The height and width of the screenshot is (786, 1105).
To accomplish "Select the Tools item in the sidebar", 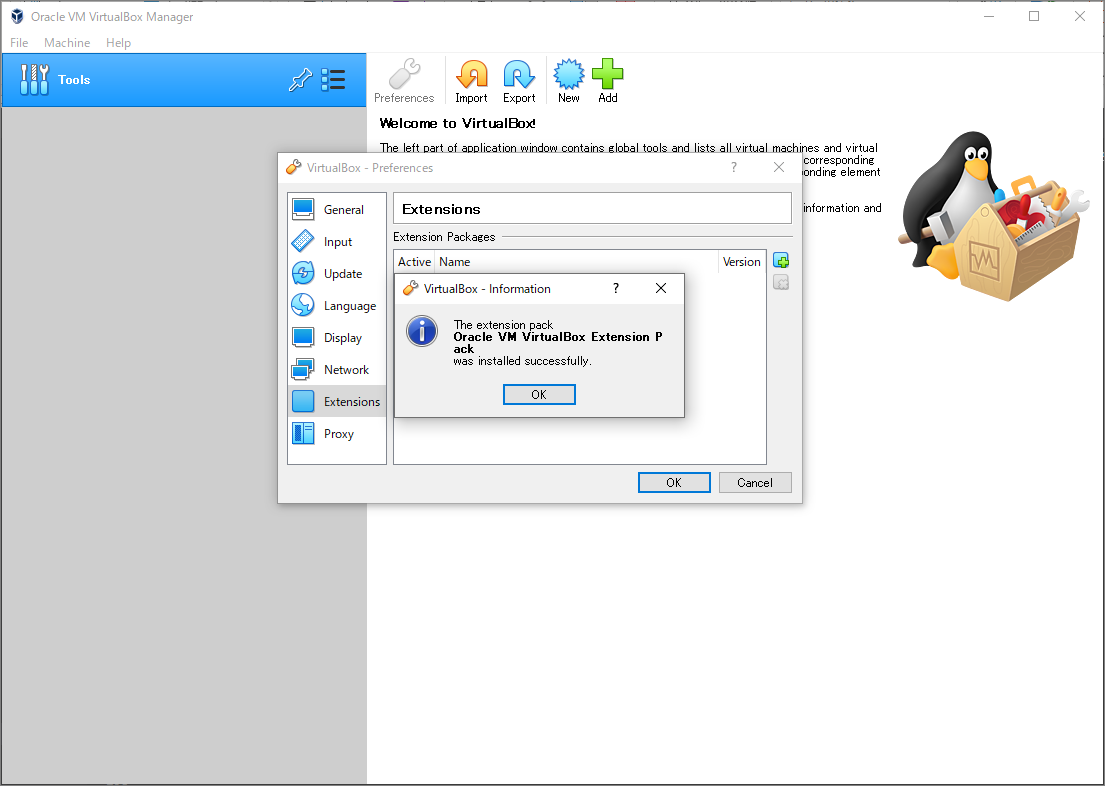I will coord(184,80).
